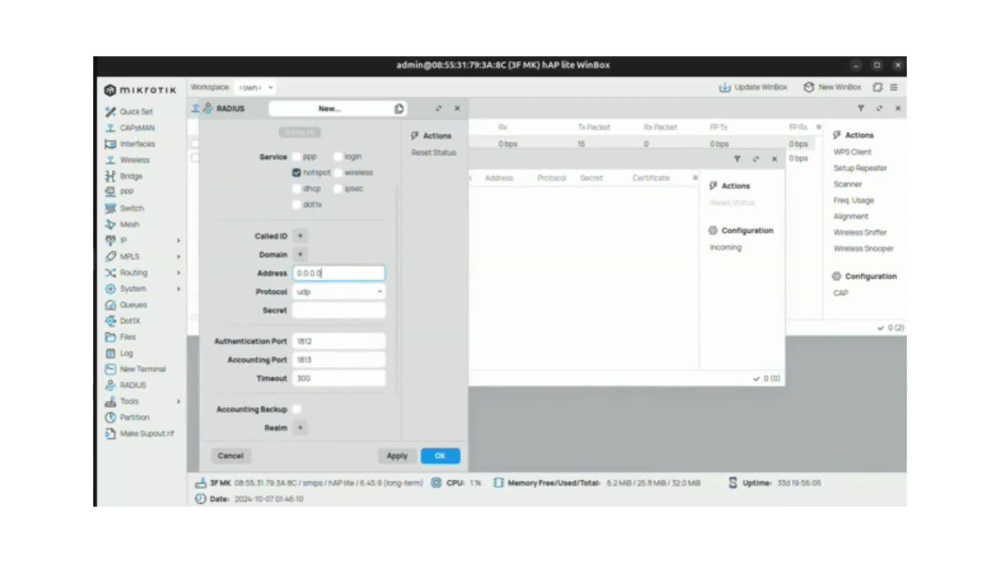Click the Update WinBox icon
The width and height of the screenshot is (1000, 563).
[x=724, y=87]
